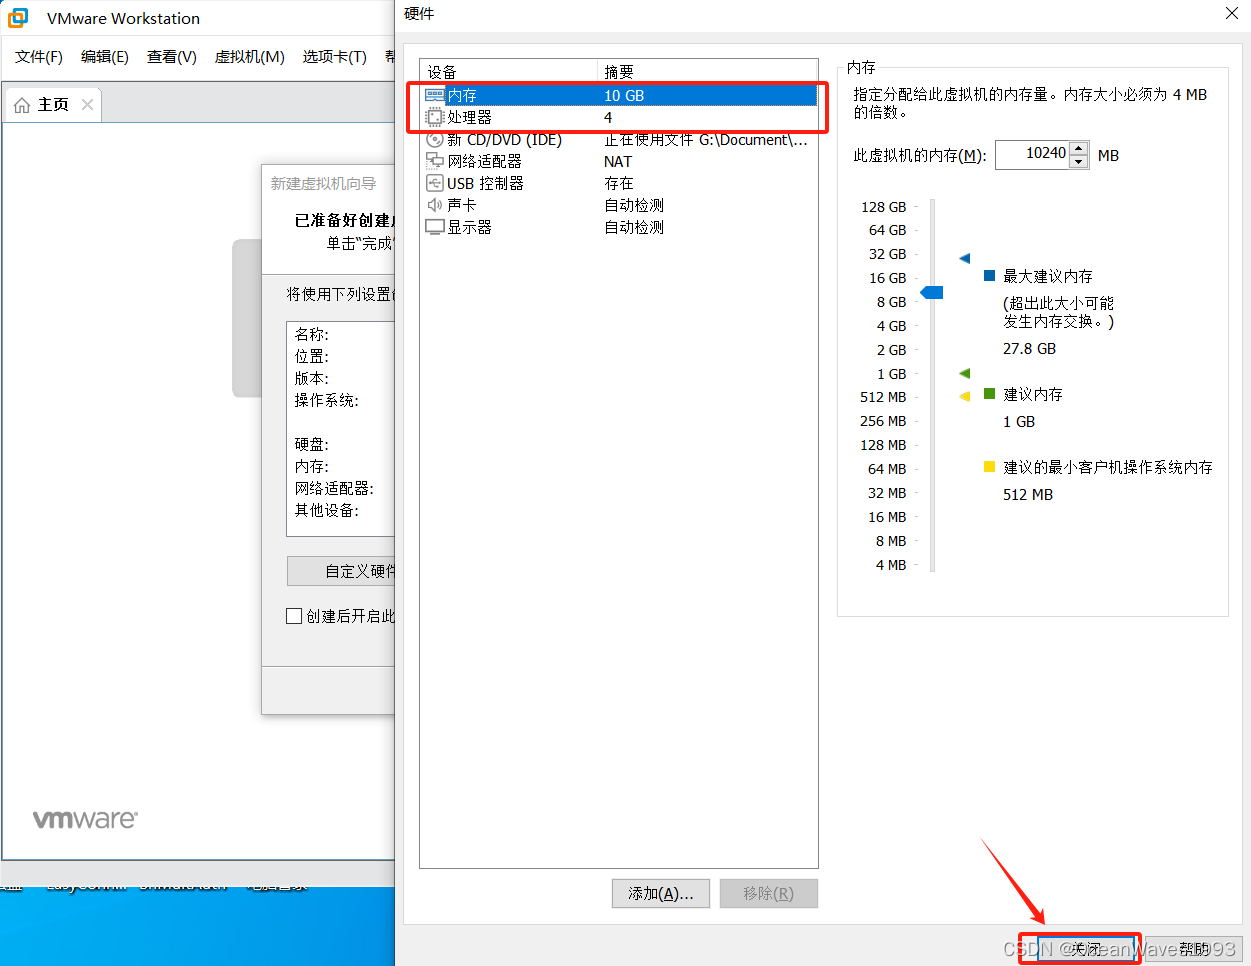Close the 主页 tab with its X
The image size is (1251, 966).
pyautogui.click(x=87, y=104)
